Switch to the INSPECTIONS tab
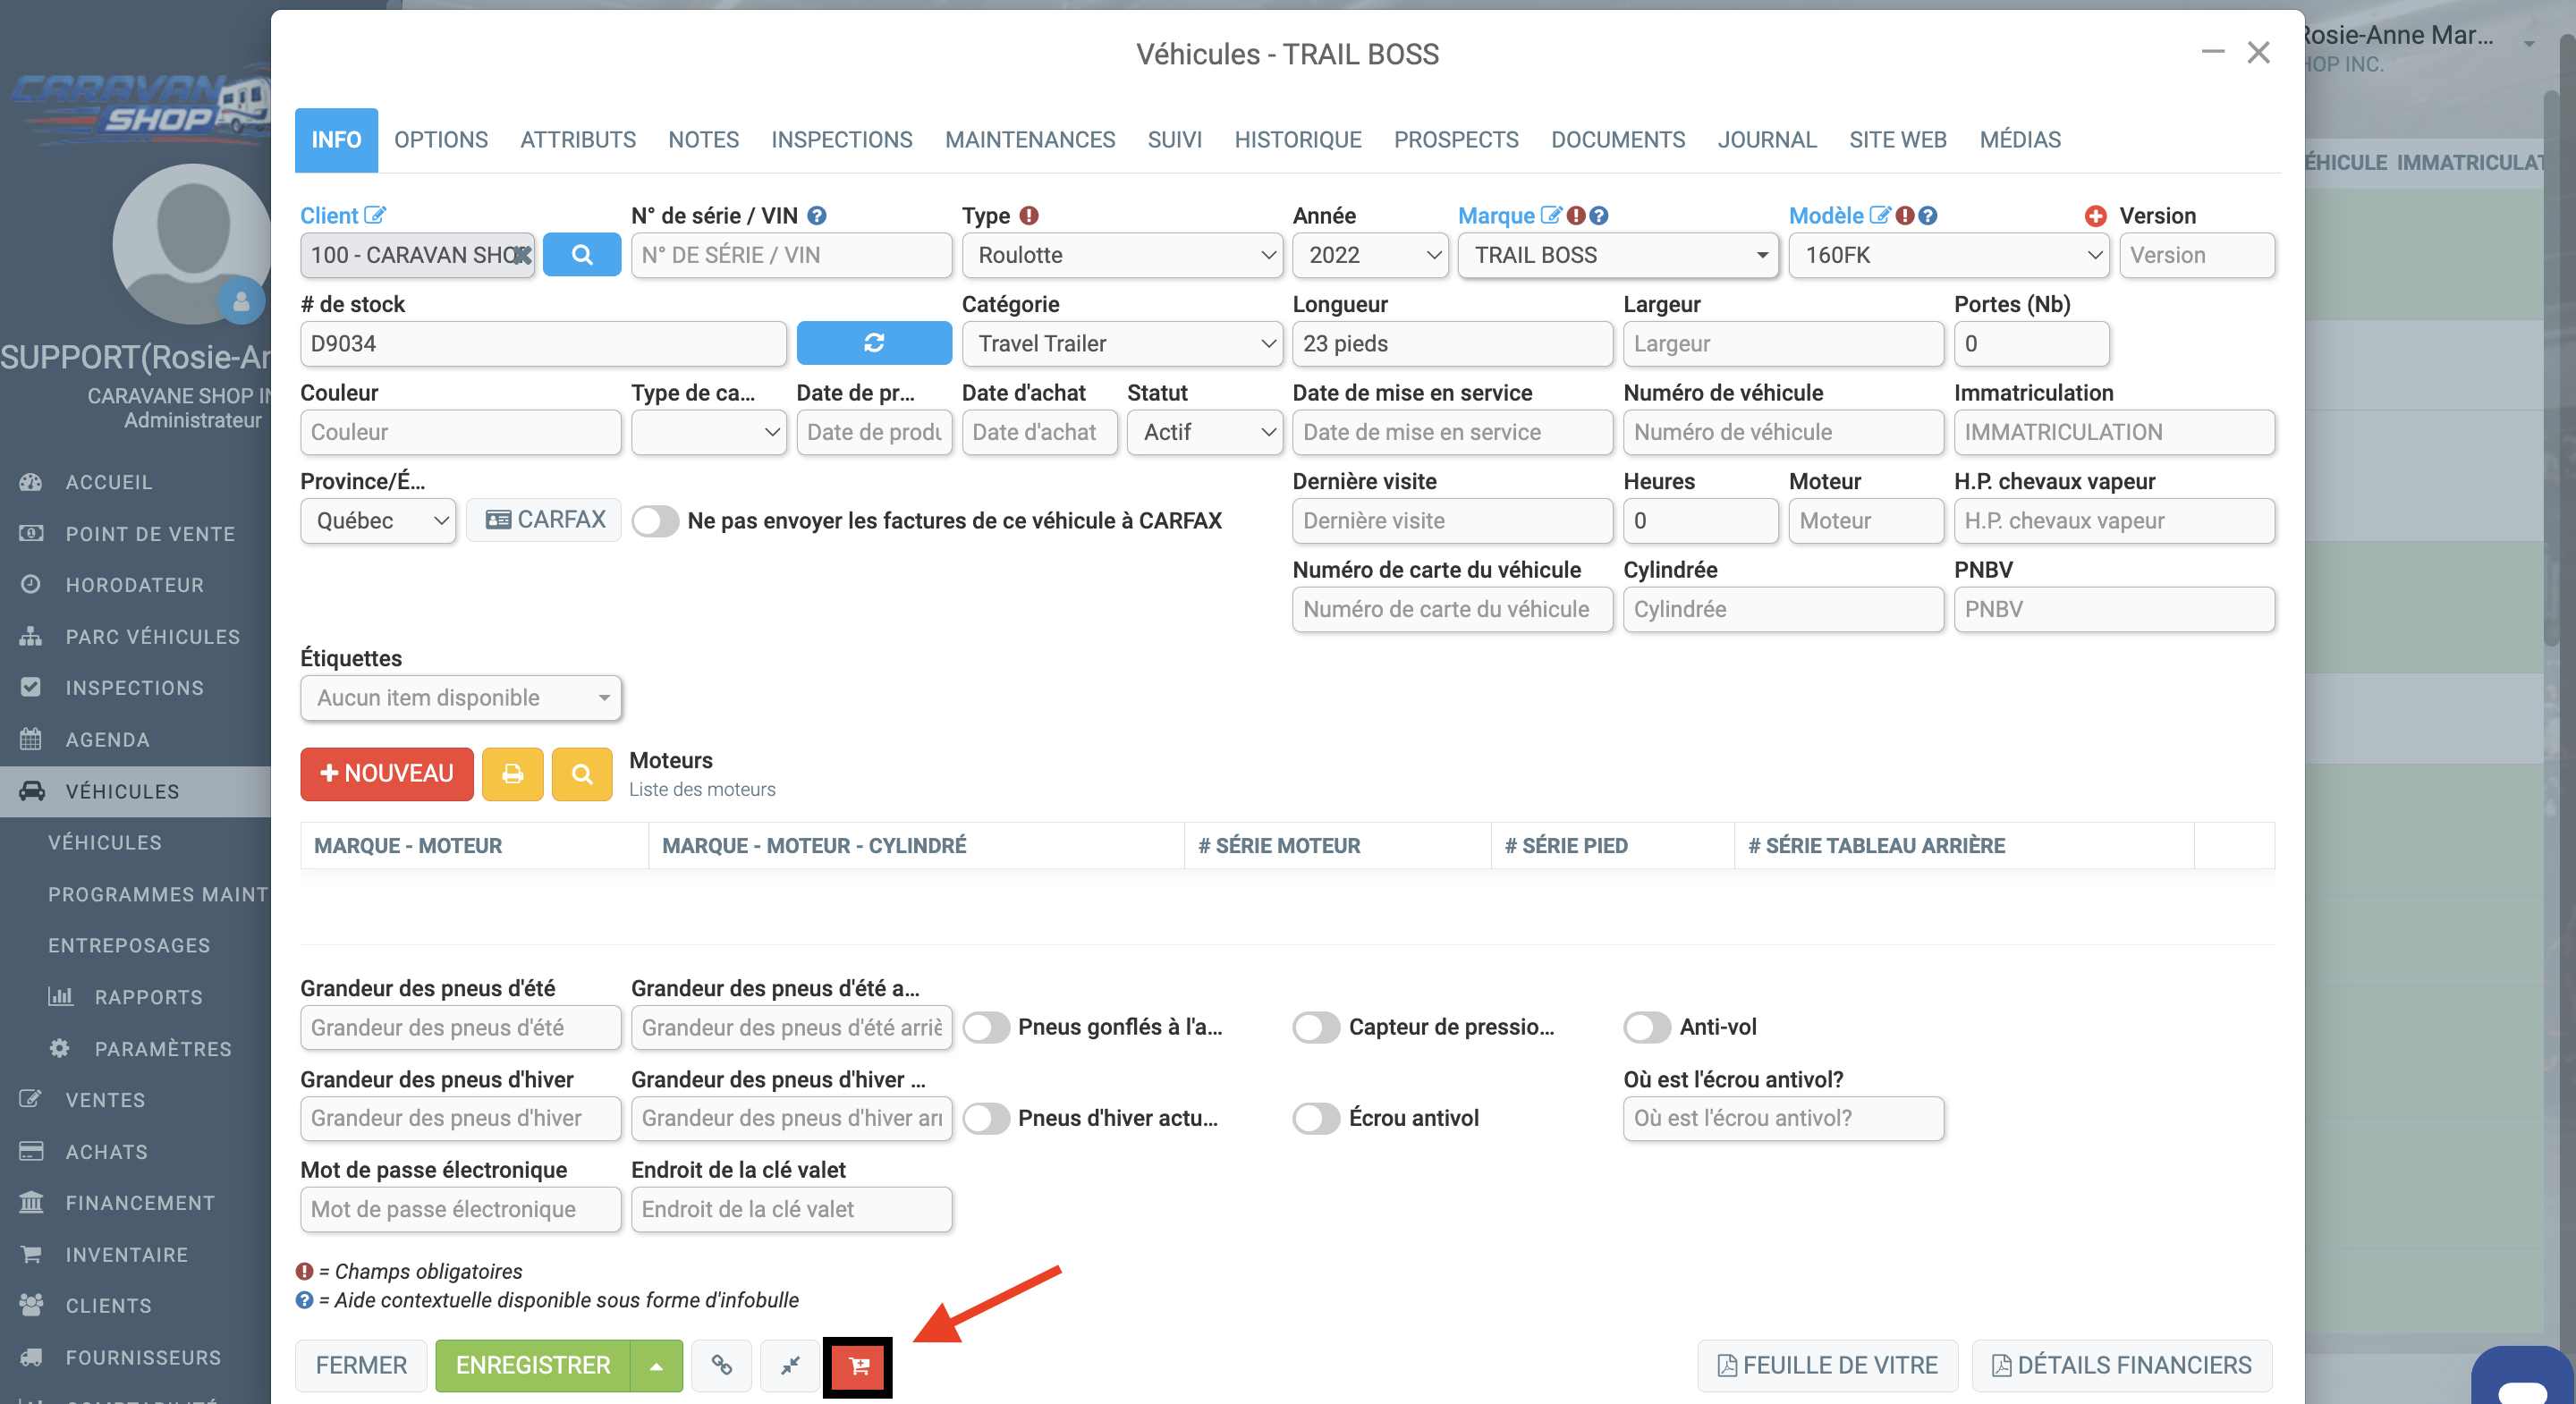The width and height of the screenshot is (2576, 1404). point(842,140)
